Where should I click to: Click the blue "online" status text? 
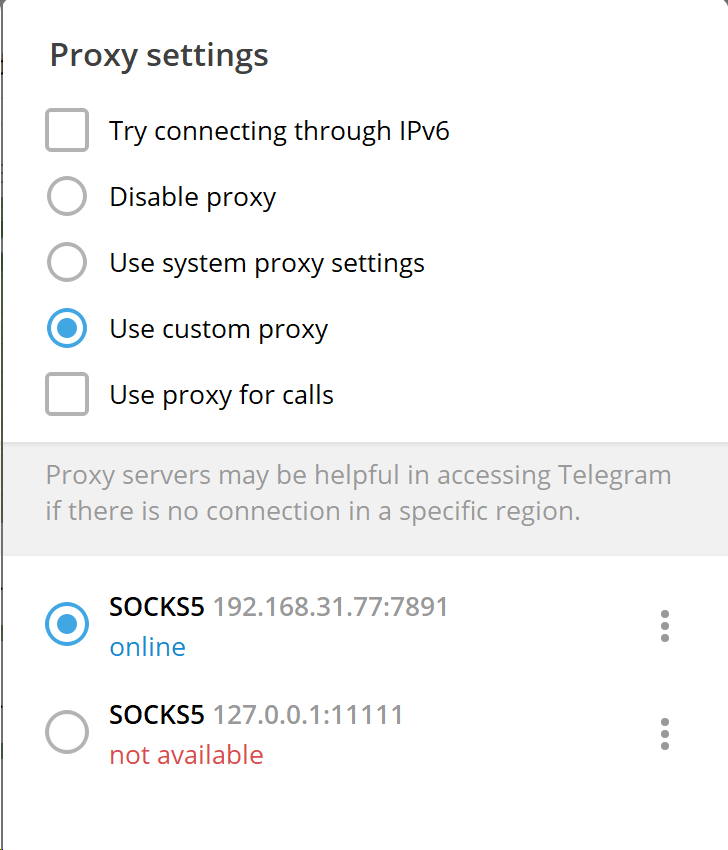[x=147, y=647]
